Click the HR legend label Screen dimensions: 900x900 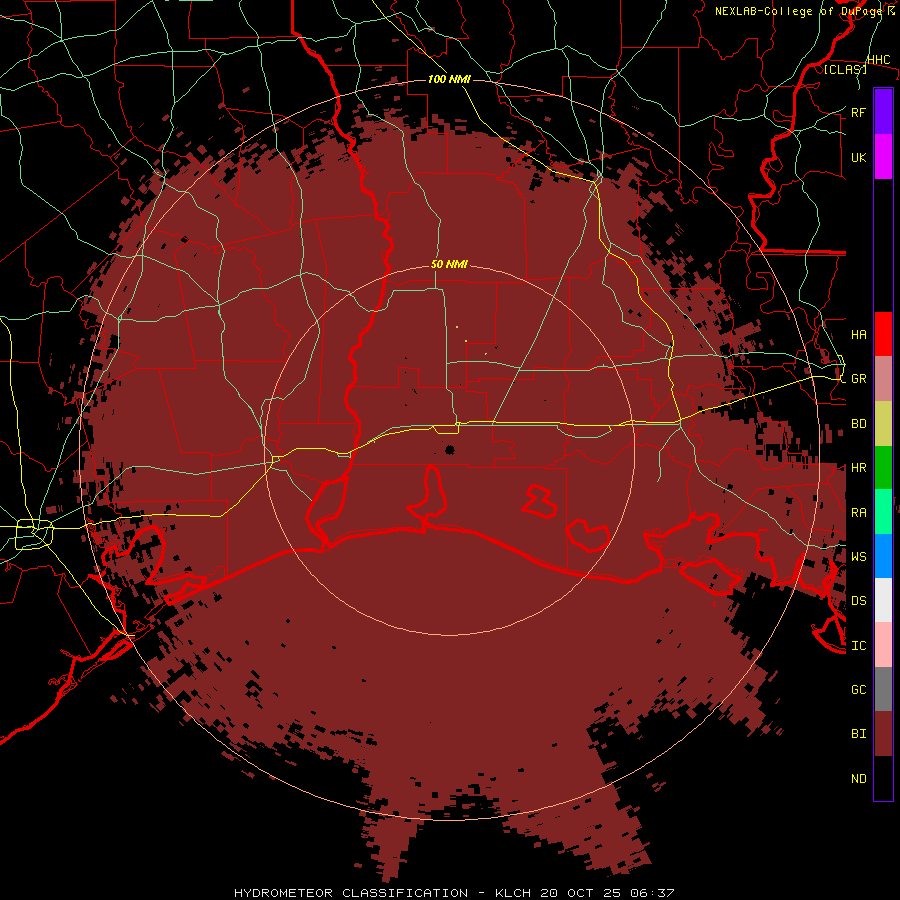pyautogui.click(x=859, y=468)
